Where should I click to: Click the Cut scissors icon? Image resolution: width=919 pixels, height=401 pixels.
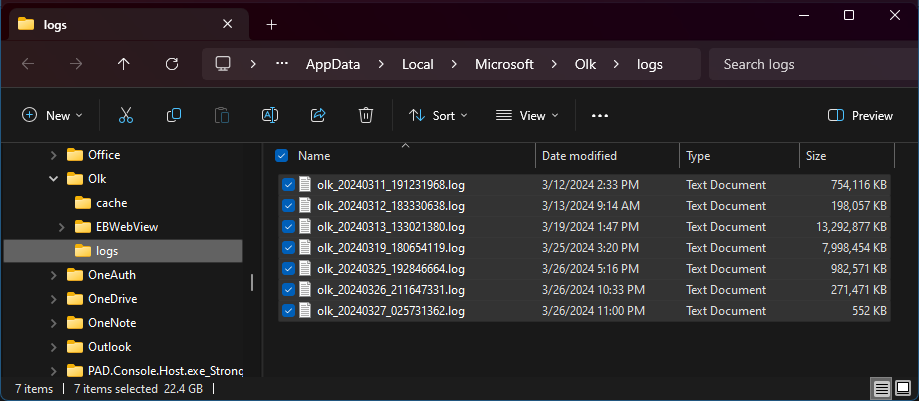click(126, 116)
